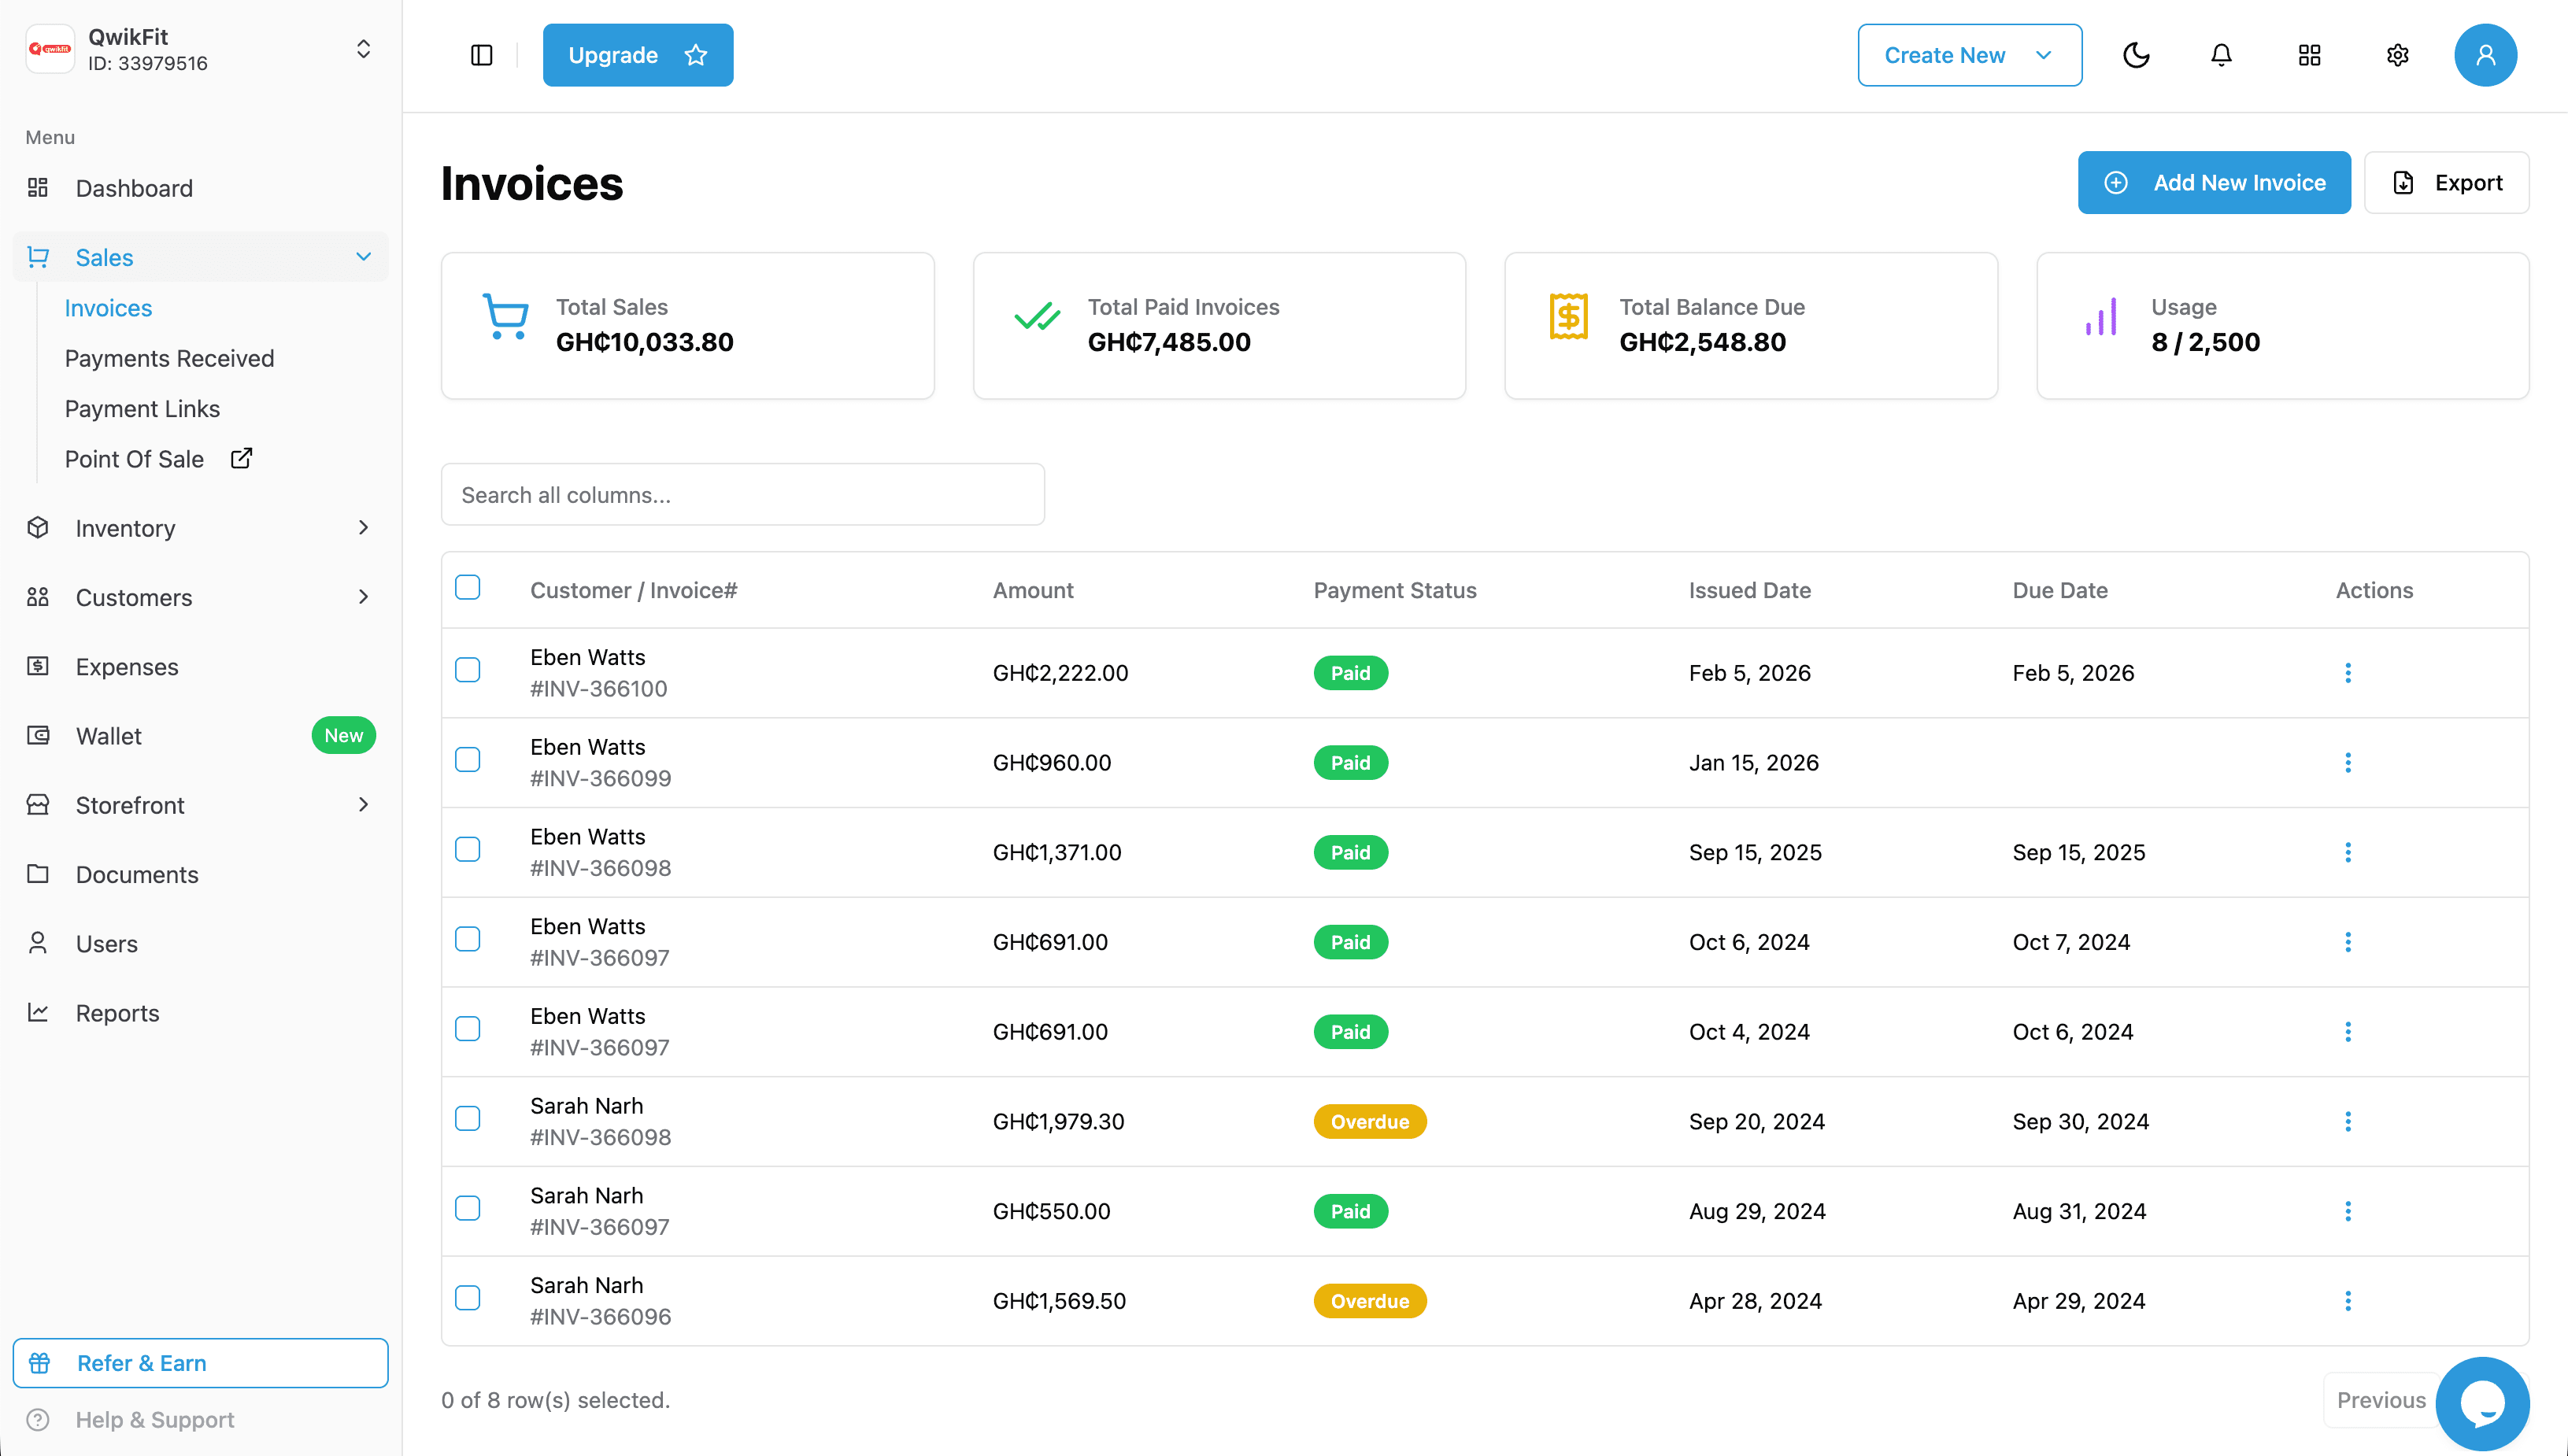Open the actions menu for invoice INV-366100
This screenshot has width=2568, height=1456.
pyautogui.click(x=2348, y=672)
